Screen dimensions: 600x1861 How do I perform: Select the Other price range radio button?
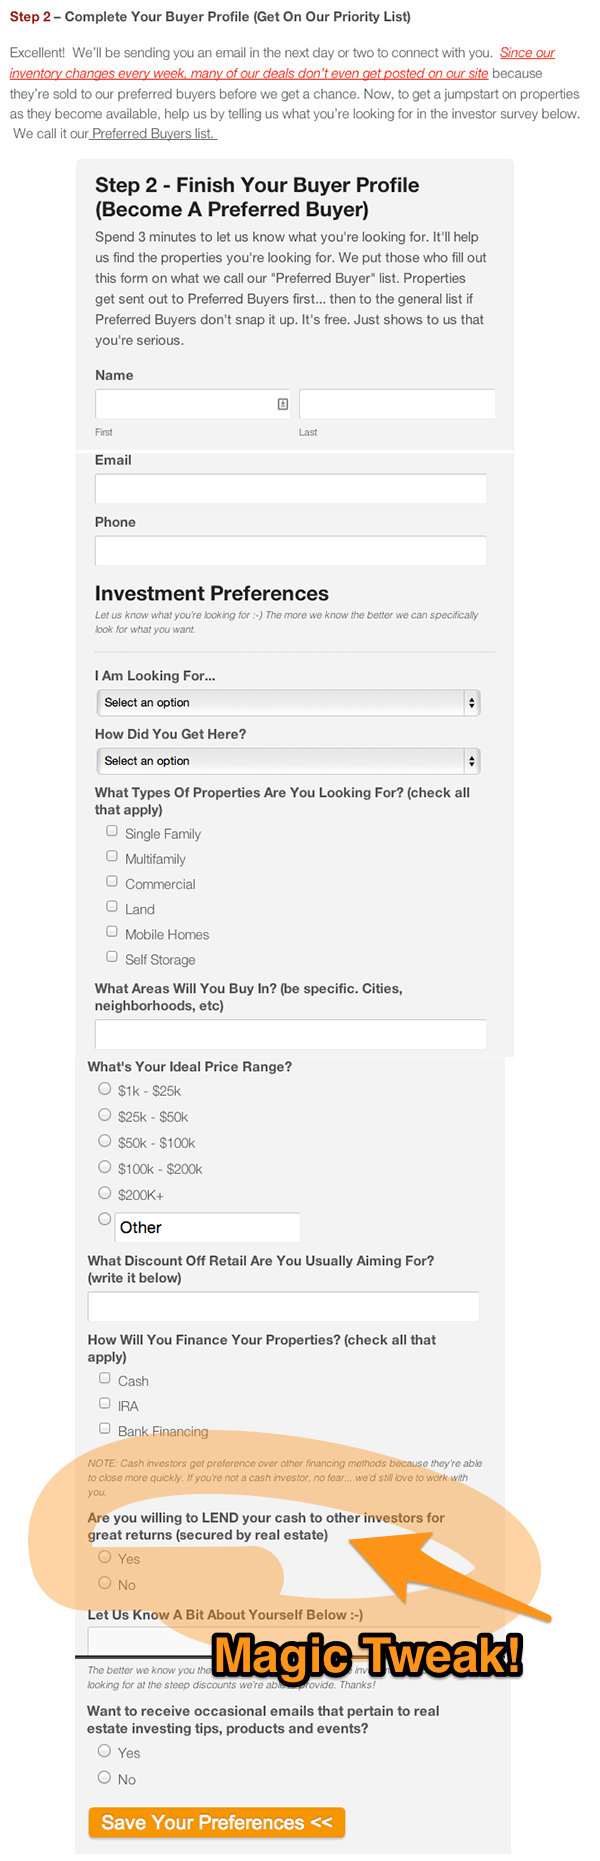pyautogui.click(x=104, y=1219)
